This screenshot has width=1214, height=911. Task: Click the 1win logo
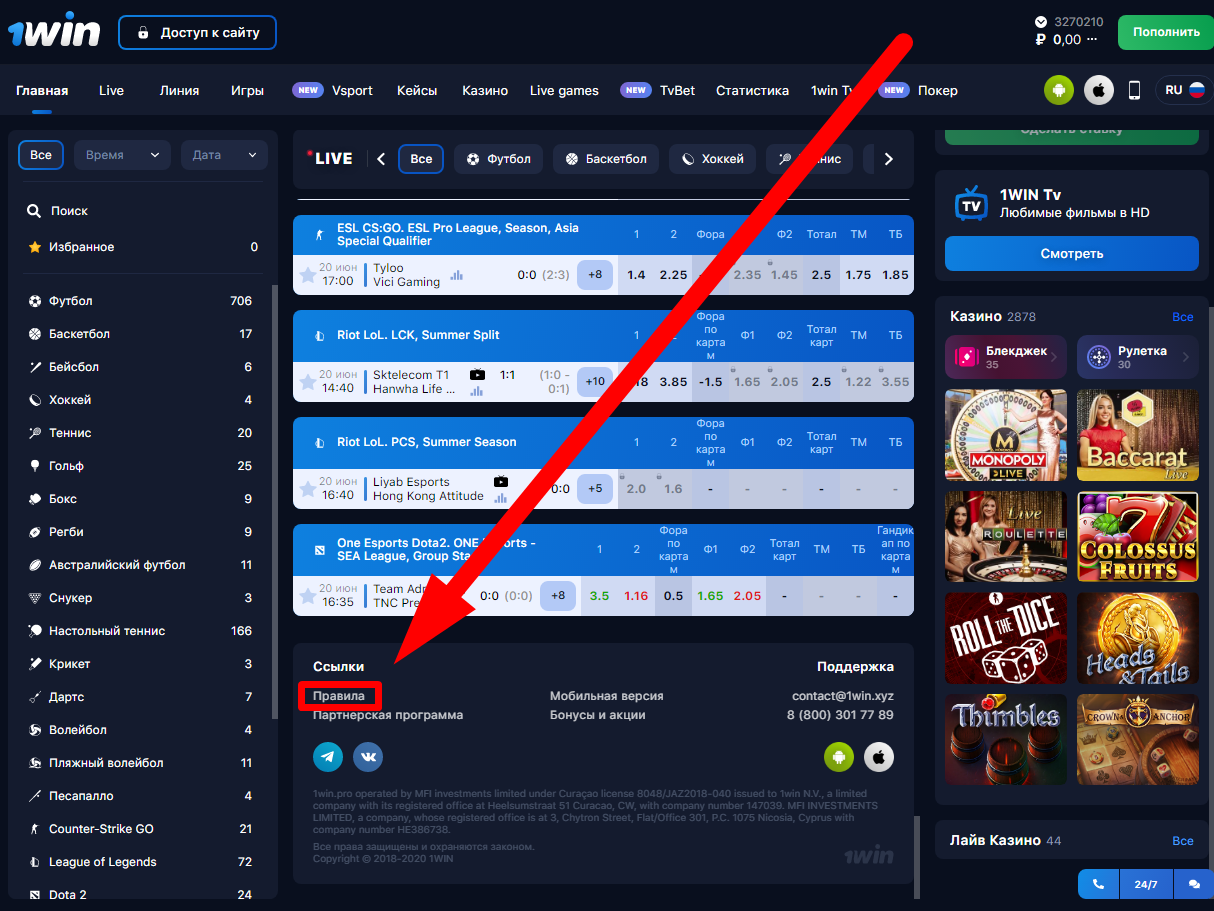click(x=55, y=32)
